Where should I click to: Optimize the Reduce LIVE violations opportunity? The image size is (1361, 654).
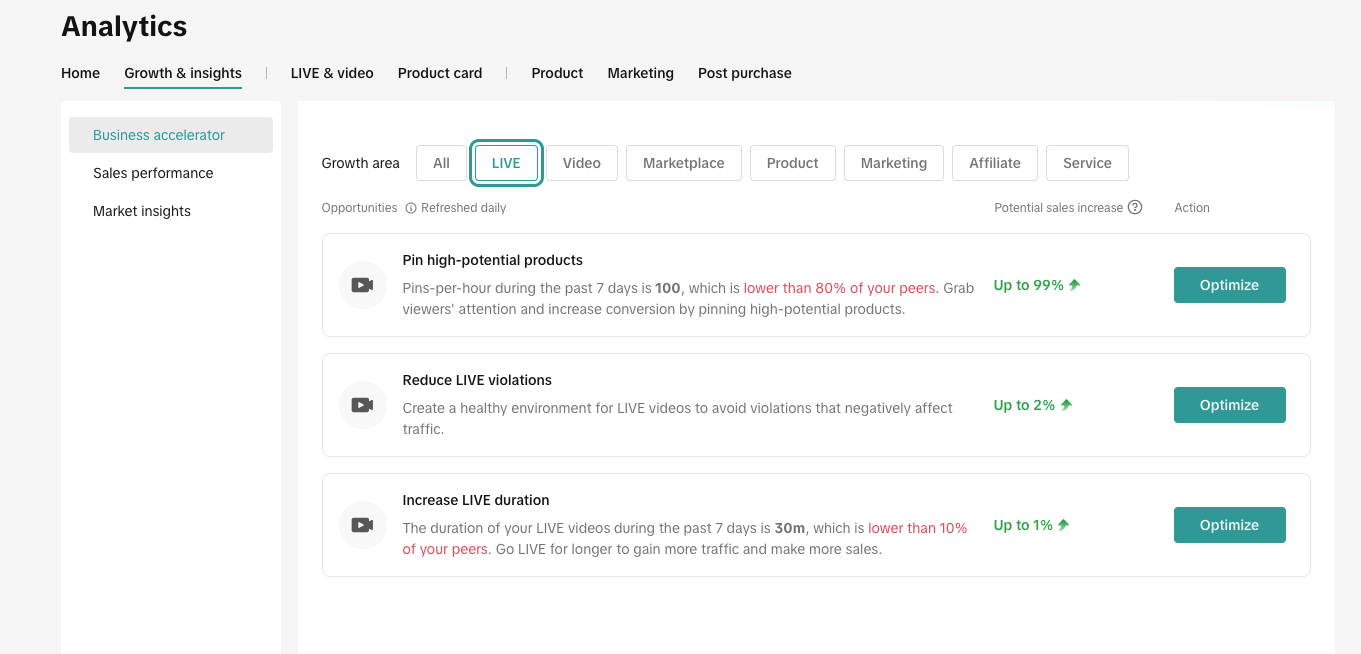click(1229, 405)
